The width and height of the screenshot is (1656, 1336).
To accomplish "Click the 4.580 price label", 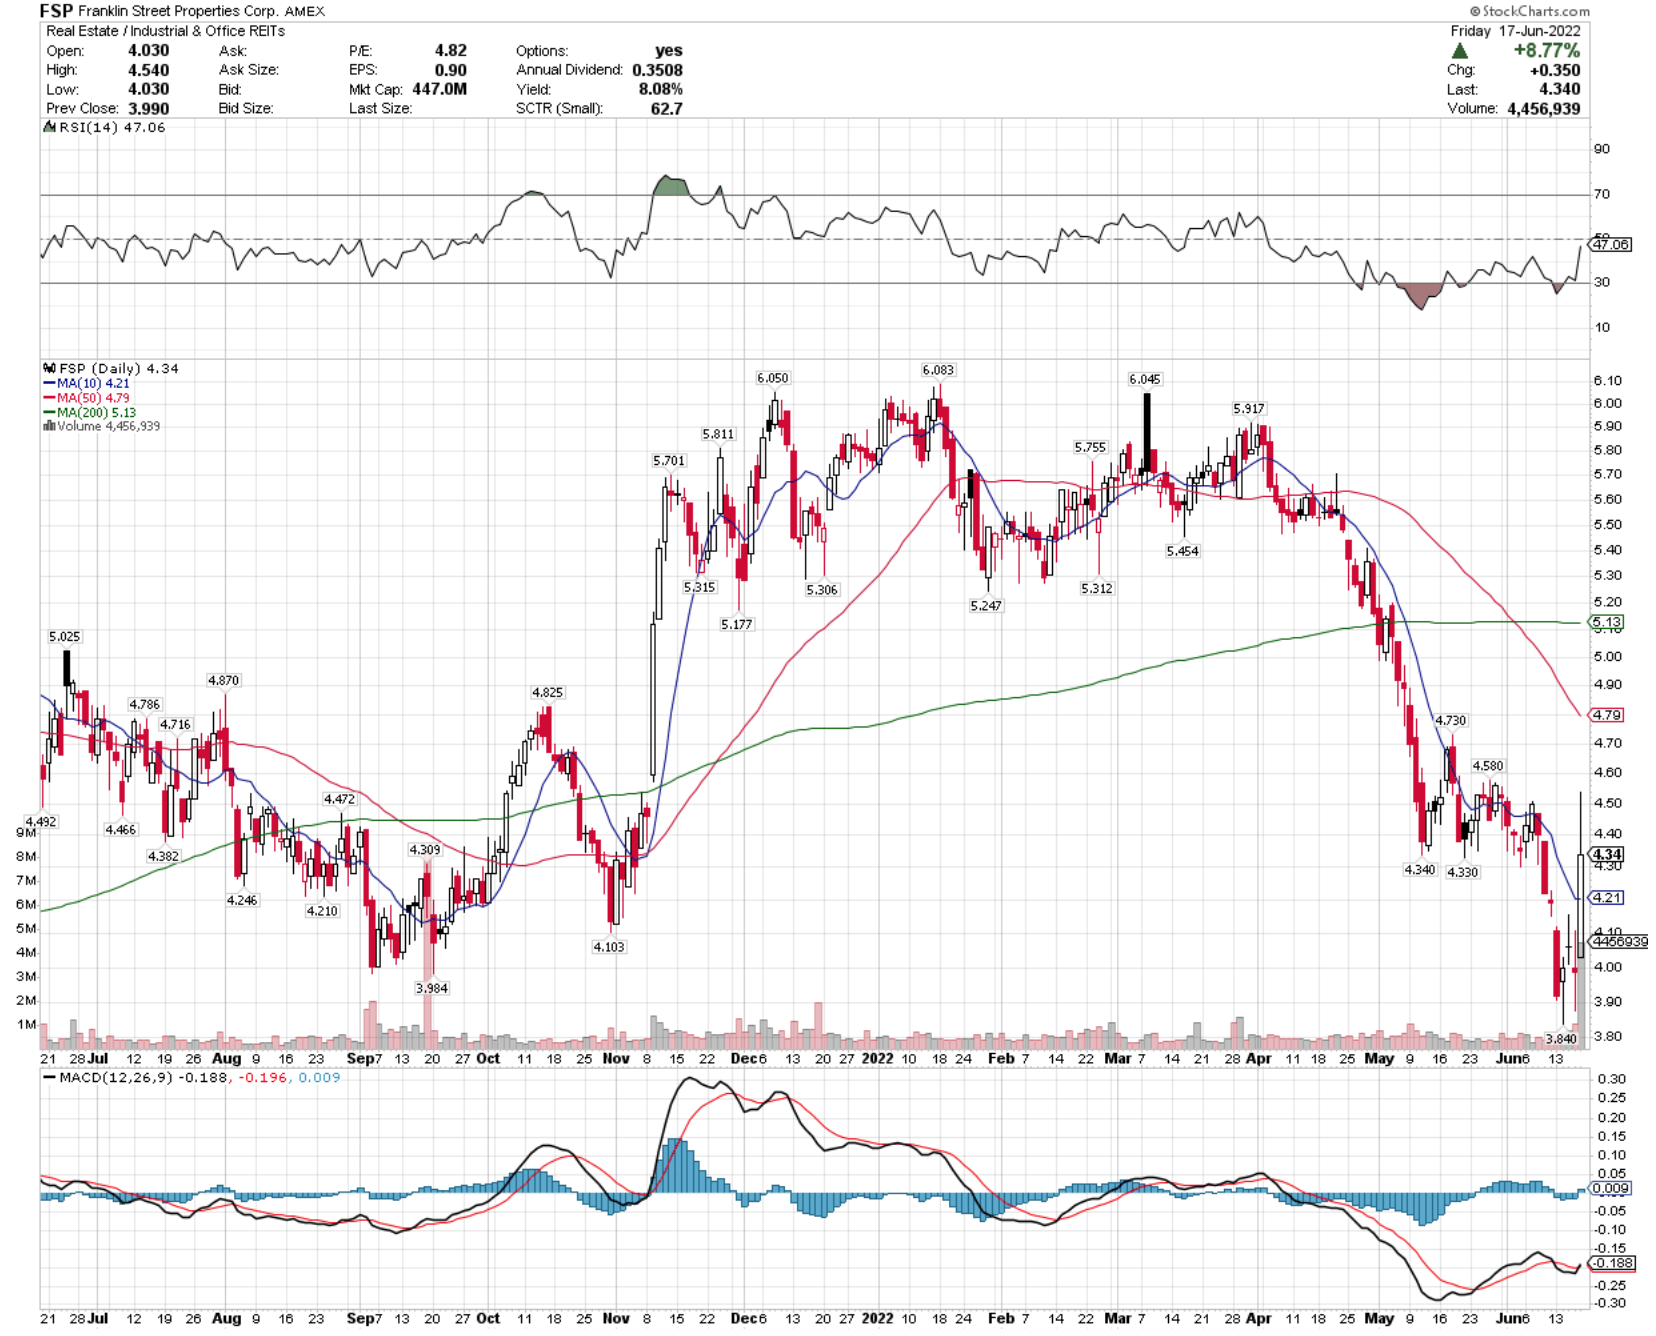I will click(x=1487, y=766).
